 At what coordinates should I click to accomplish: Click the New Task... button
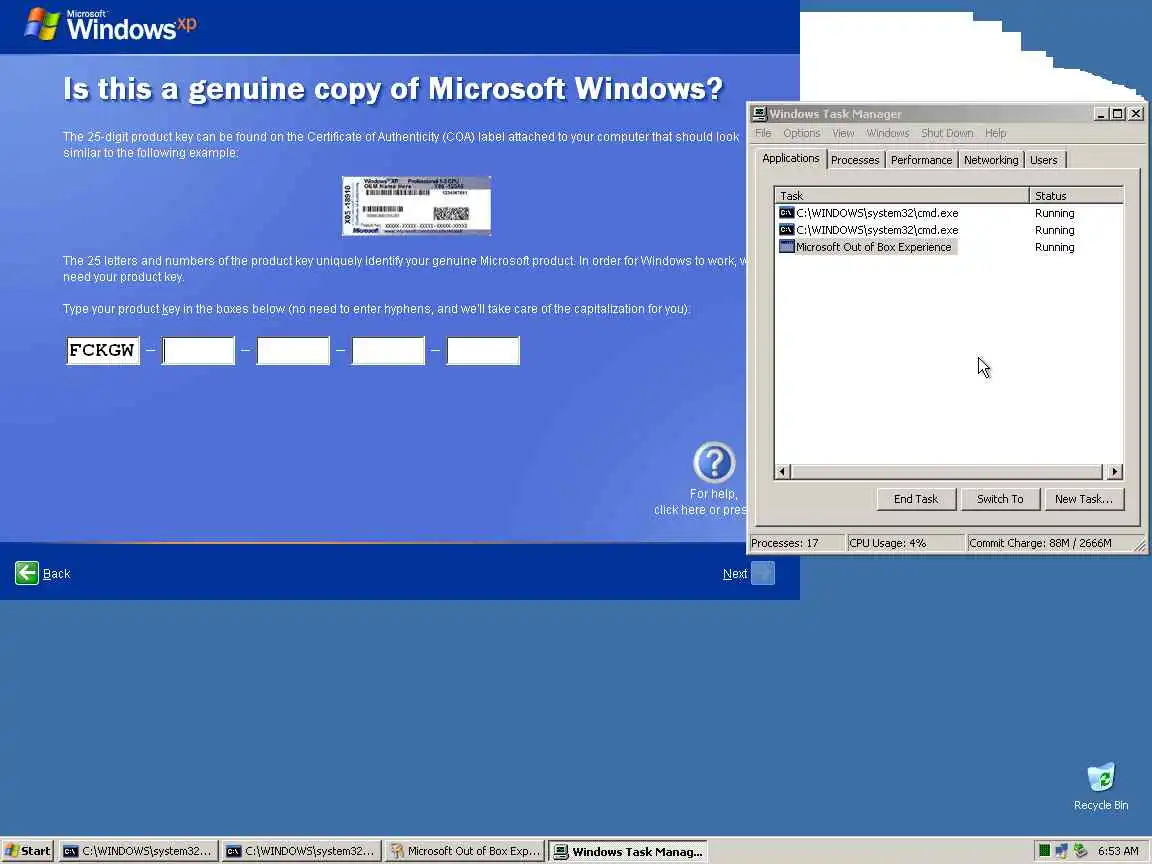tap(1084, 499)
